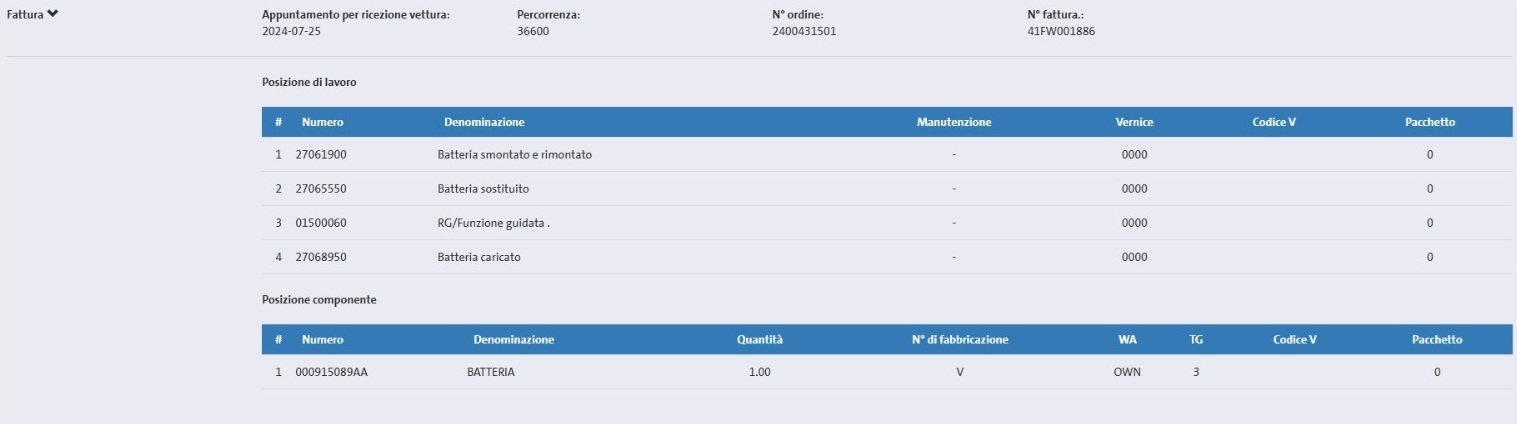Select the Batteria caricato row
The image size is (1517, 424).
coord(479,257)
